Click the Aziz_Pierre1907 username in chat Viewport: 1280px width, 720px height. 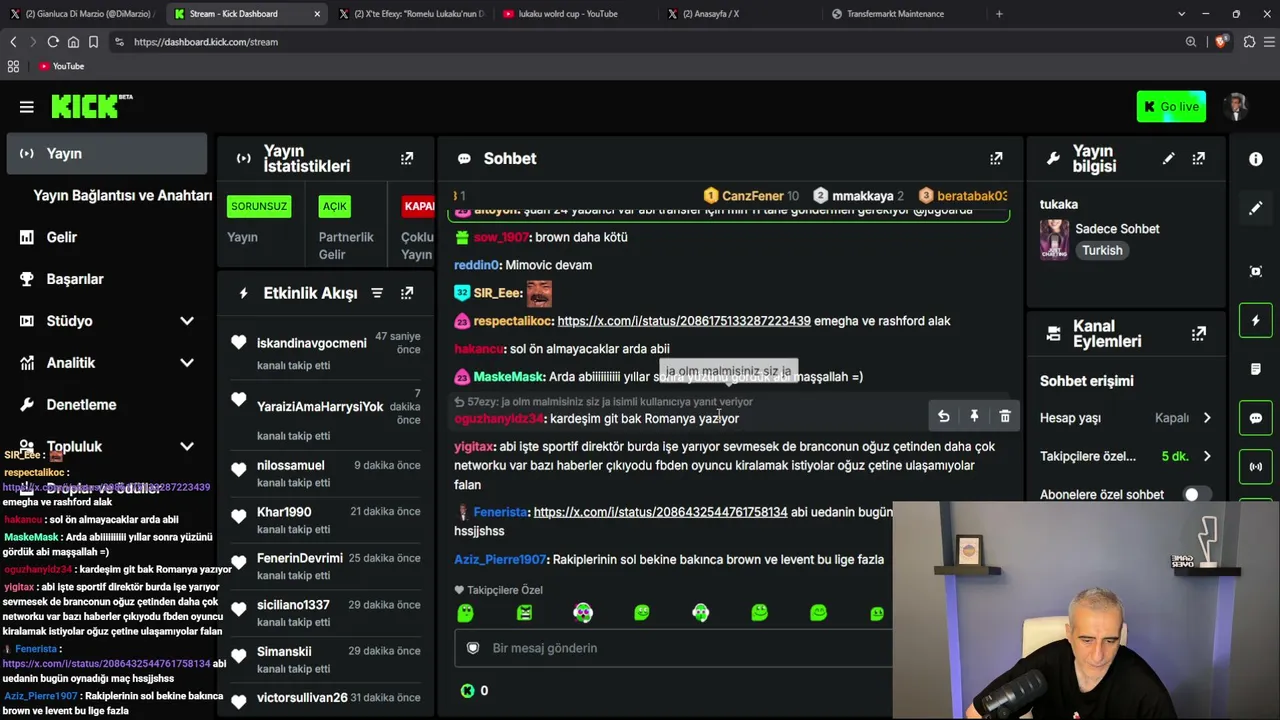tap(500, 559)
